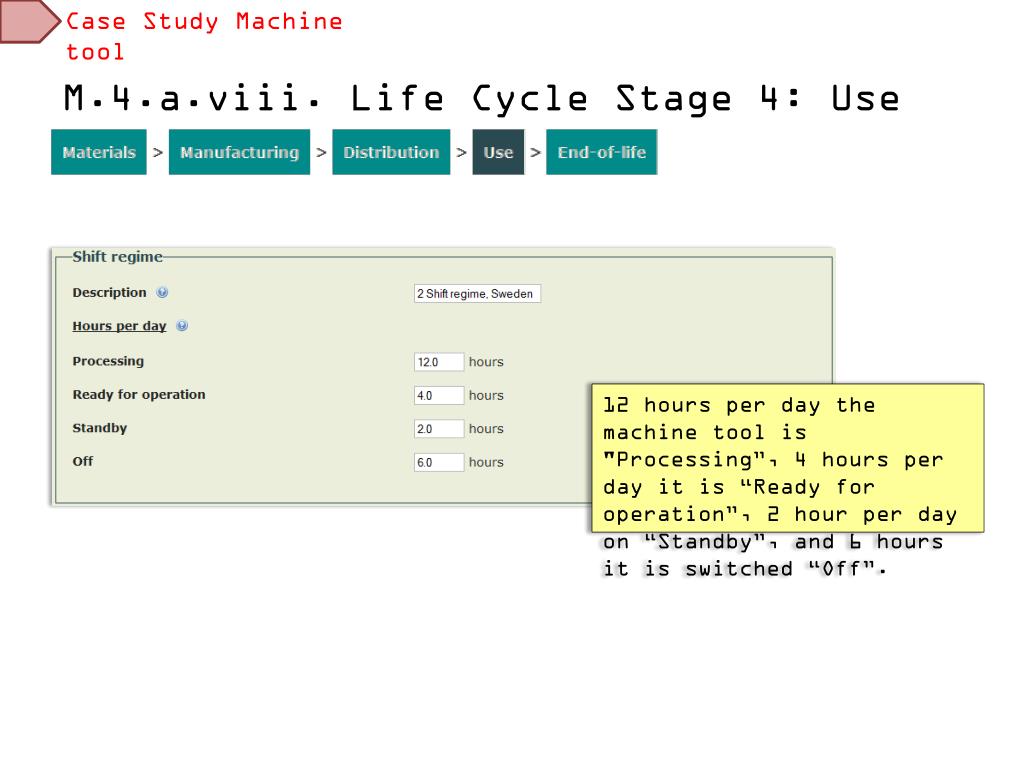
Task: Click the Processing hours input field
Action: point(439,362)
